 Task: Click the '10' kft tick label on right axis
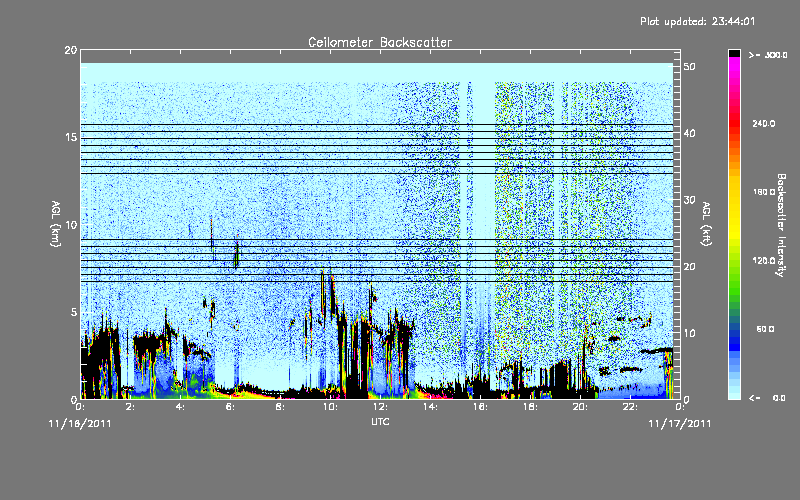click(690, 334)
